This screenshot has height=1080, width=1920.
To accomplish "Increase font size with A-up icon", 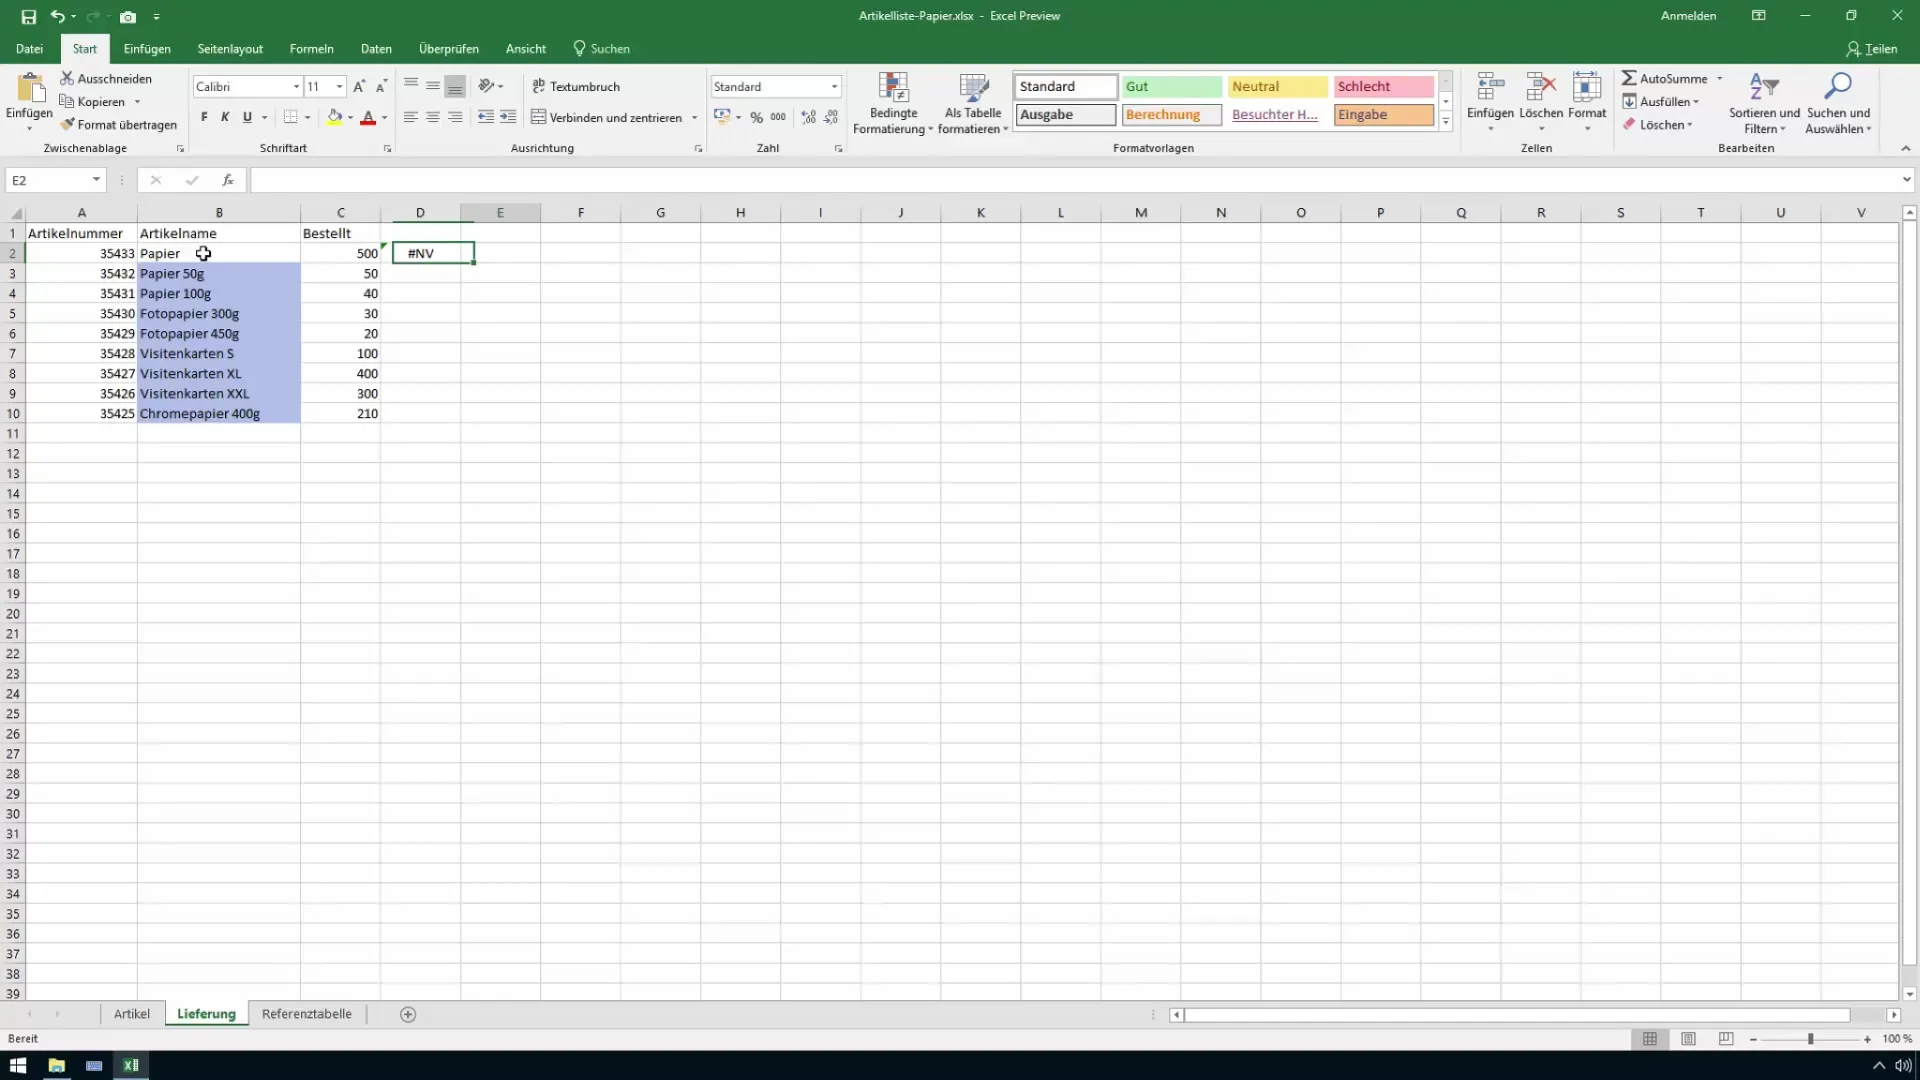I will click(x=359, y=87).
